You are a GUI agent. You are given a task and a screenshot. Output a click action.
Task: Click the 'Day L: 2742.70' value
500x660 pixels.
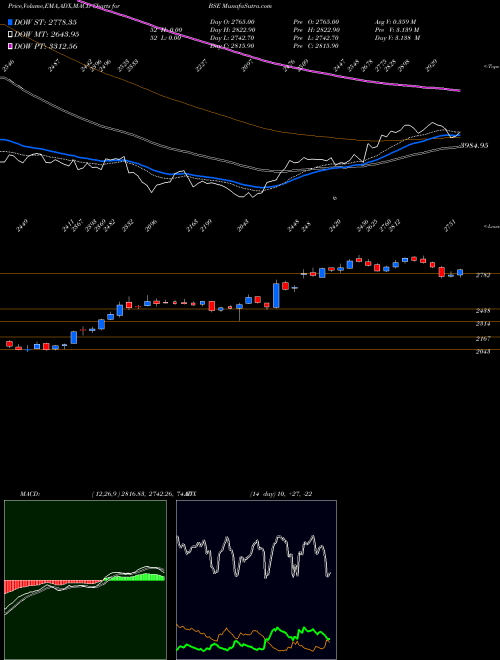coord(232,38)
